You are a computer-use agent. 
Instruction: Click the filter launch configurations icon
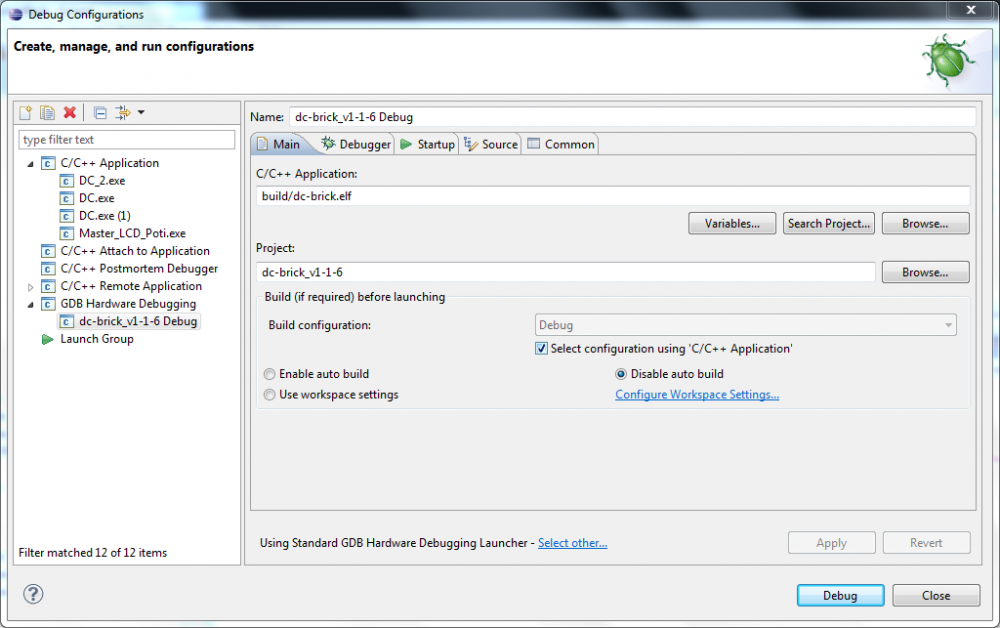124,113
